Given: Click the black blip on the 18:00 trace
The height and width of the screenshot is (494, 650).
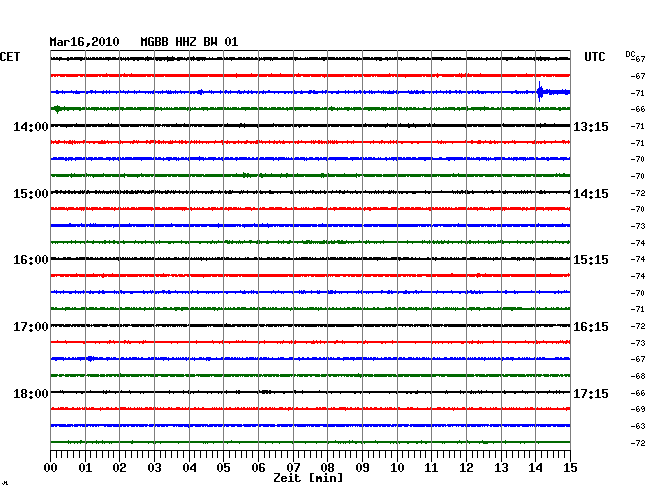Looking at the screenshot, I should coord(265,392).
